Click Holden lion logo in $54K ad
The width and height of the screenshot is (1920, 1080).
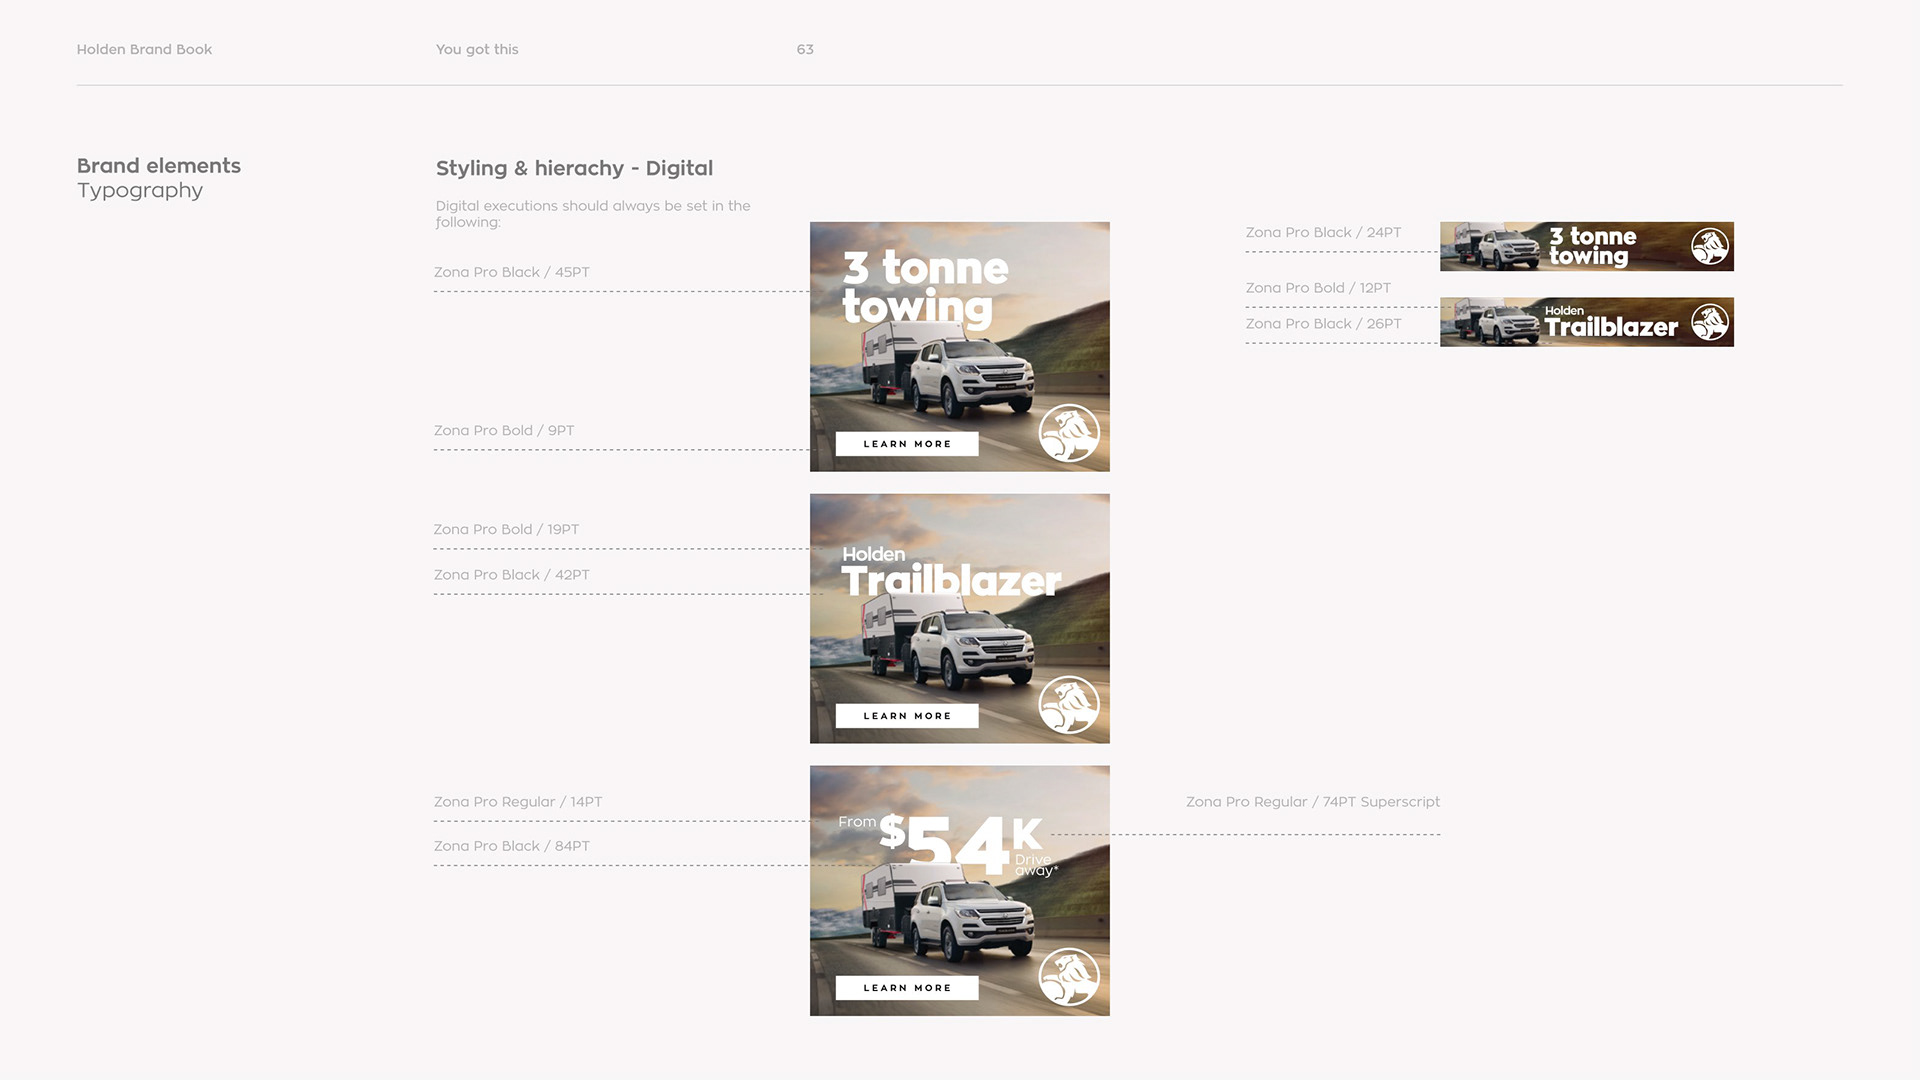click(1069, 977)
